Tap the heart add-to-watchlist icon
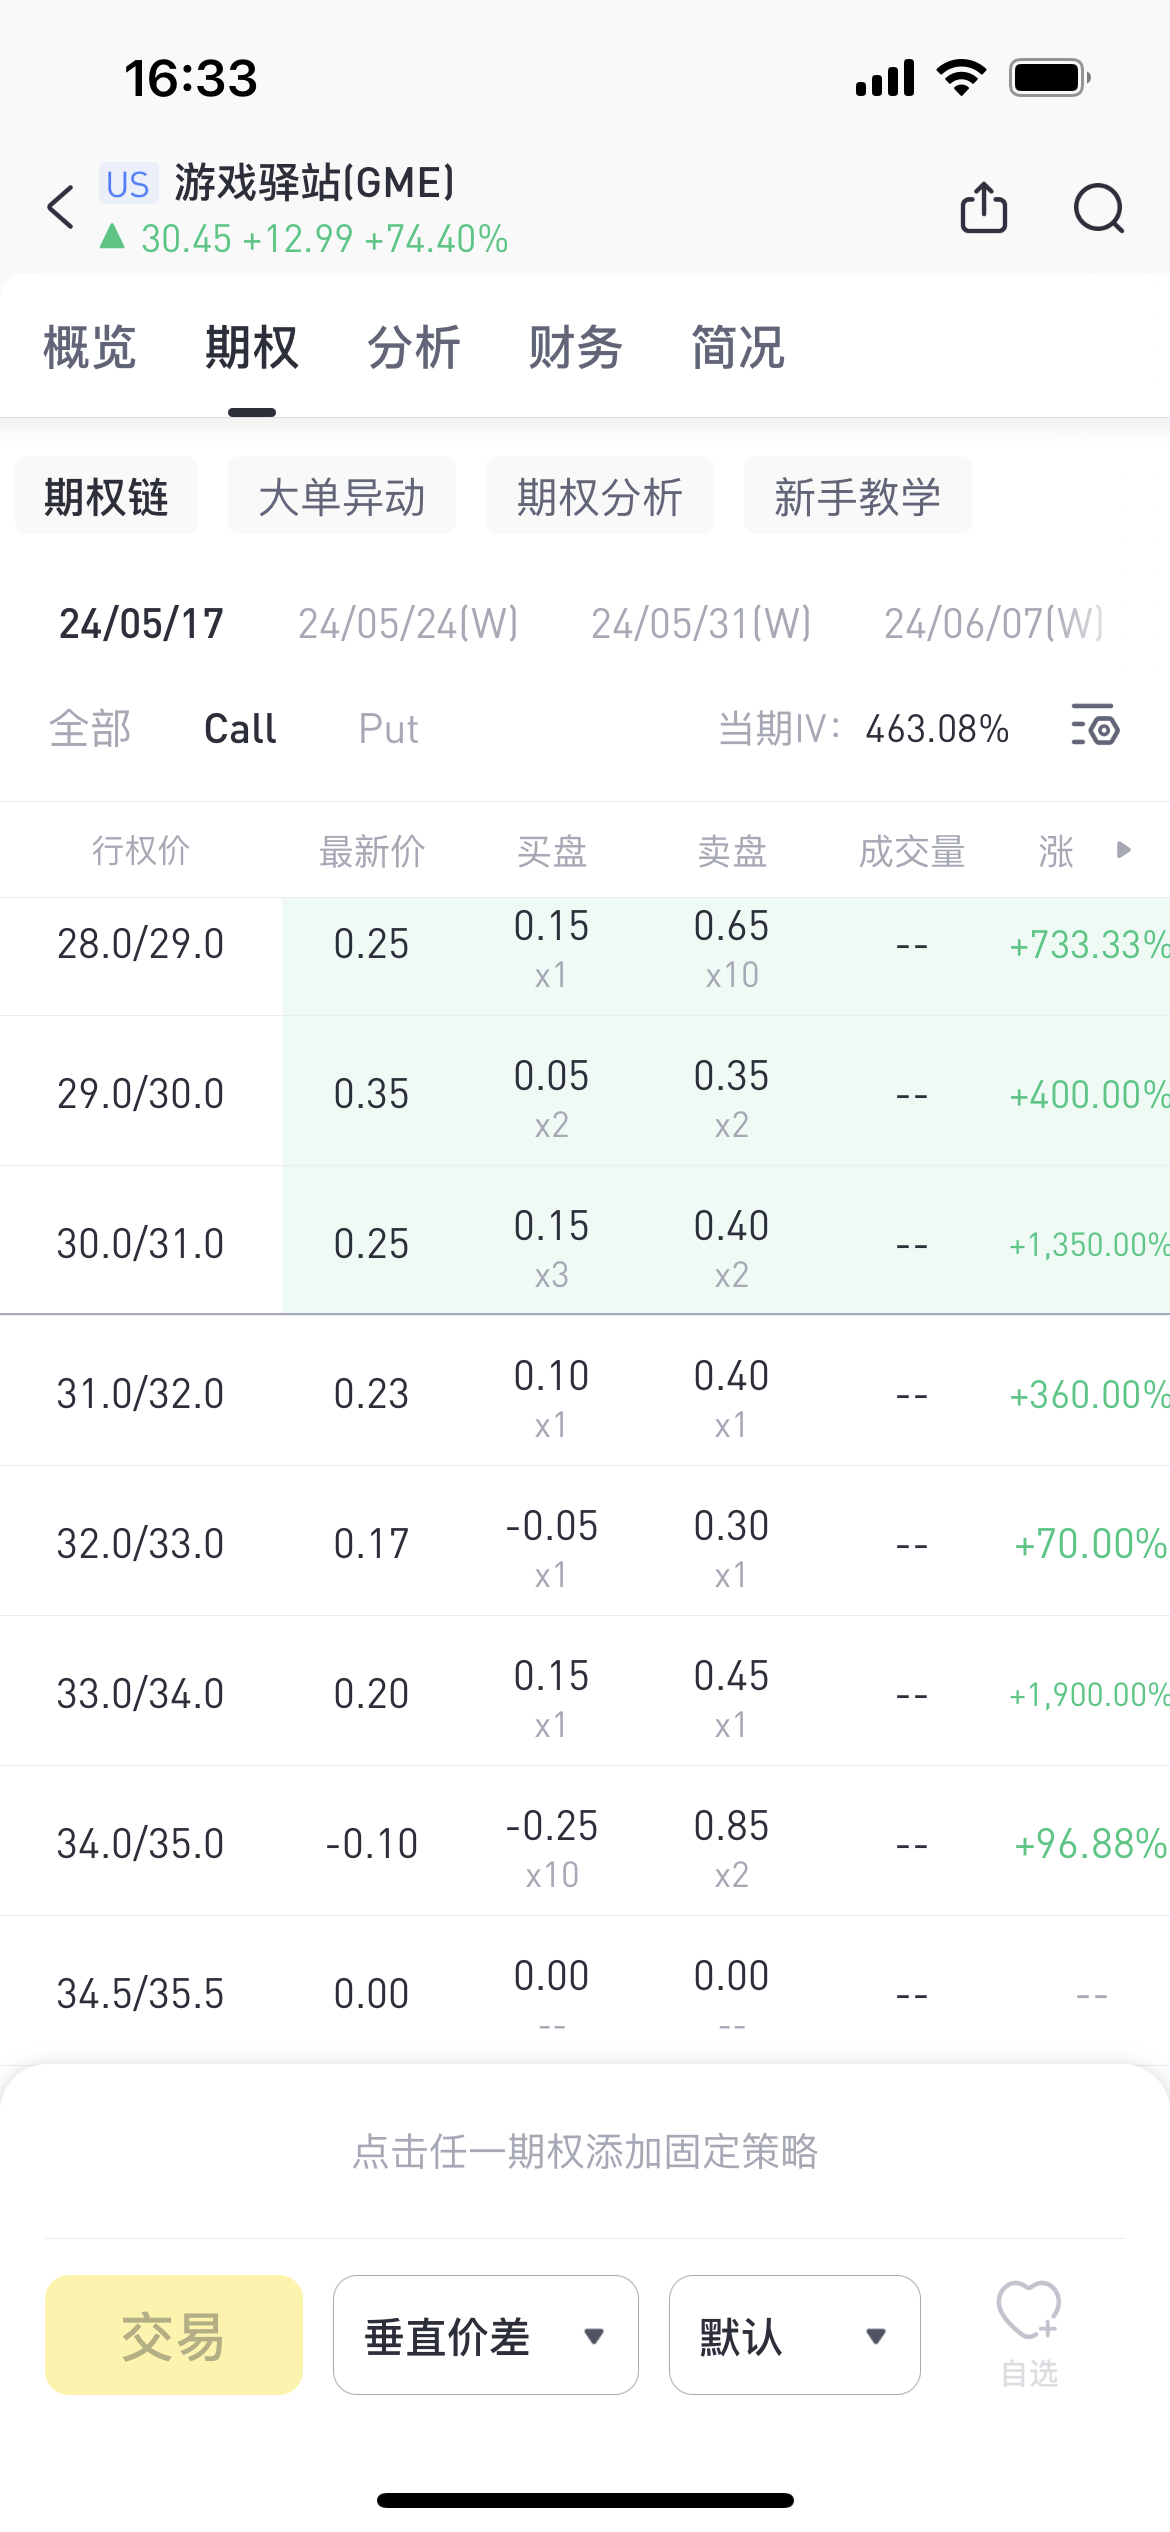This screenshot has height=2532, width=1170. coord(1028,2312)
